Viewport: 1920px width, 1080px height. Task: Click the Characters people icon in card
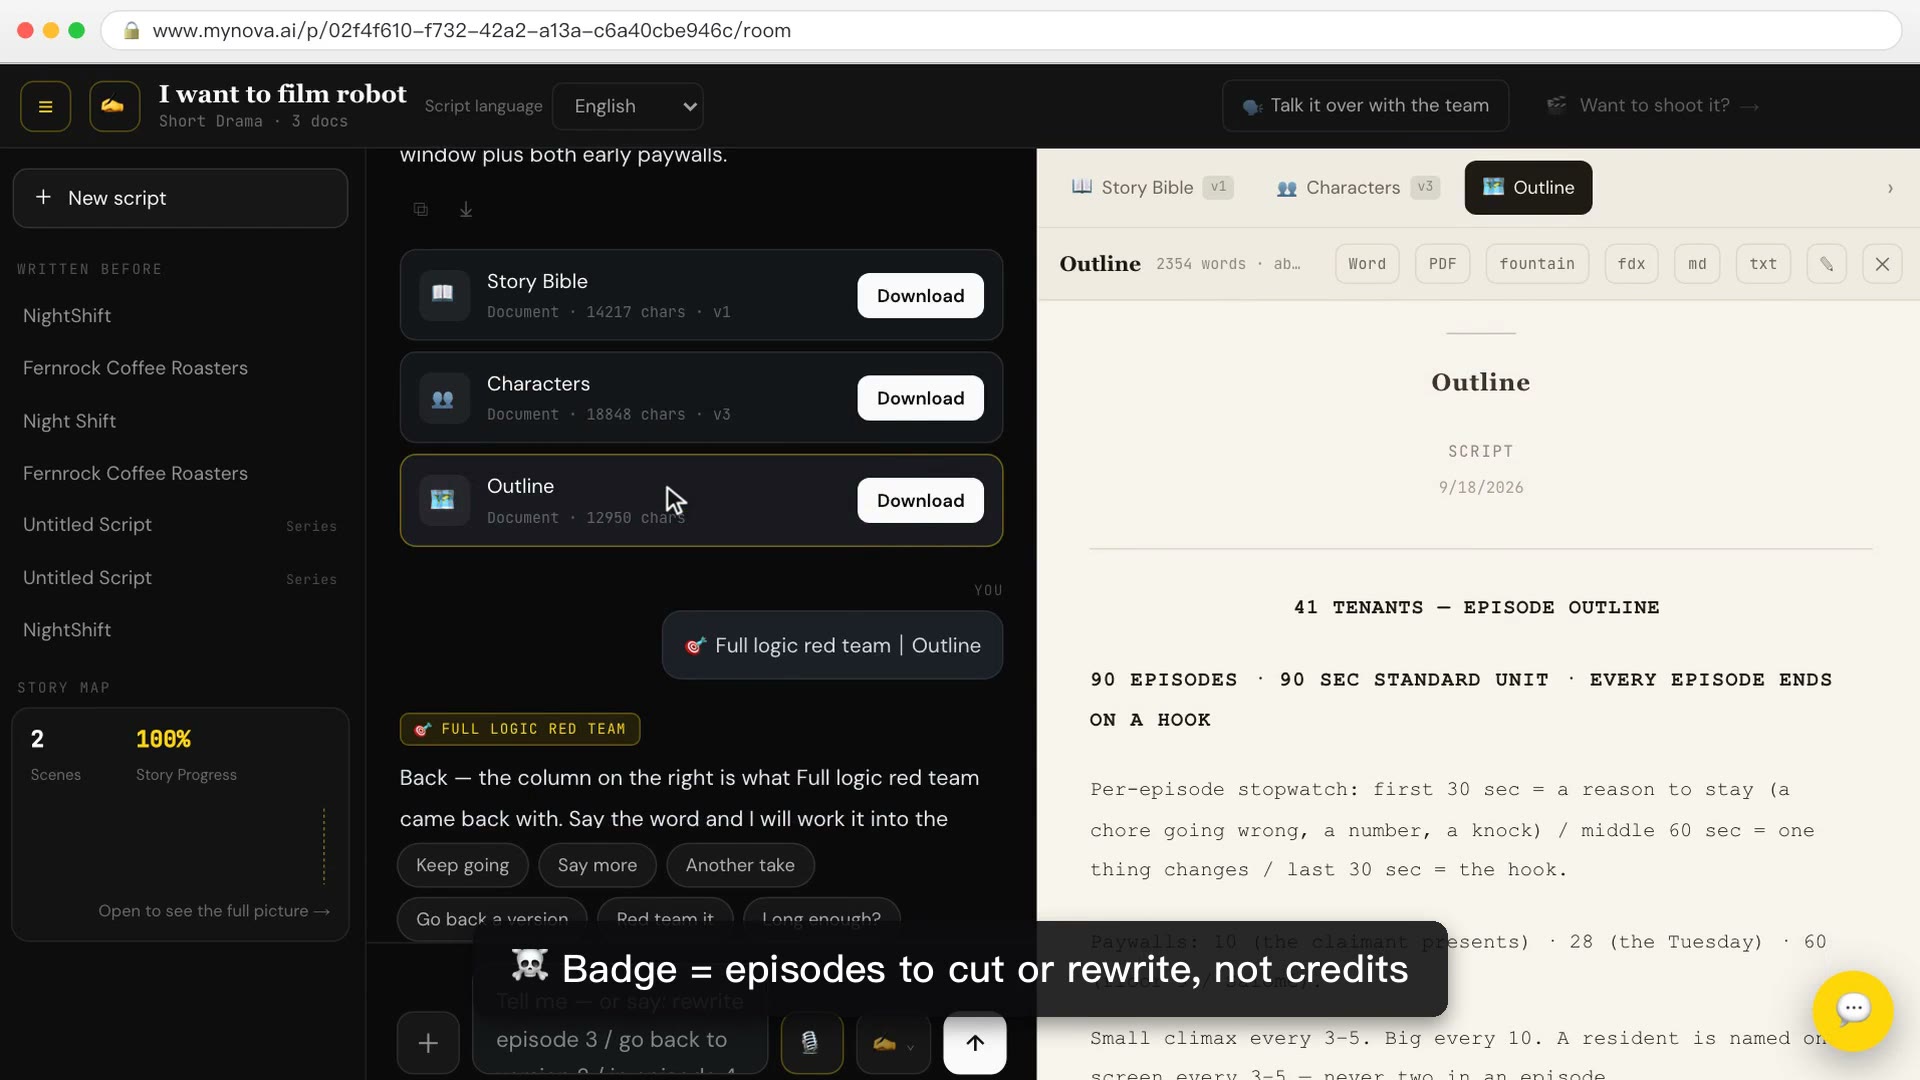pos(443,398)
